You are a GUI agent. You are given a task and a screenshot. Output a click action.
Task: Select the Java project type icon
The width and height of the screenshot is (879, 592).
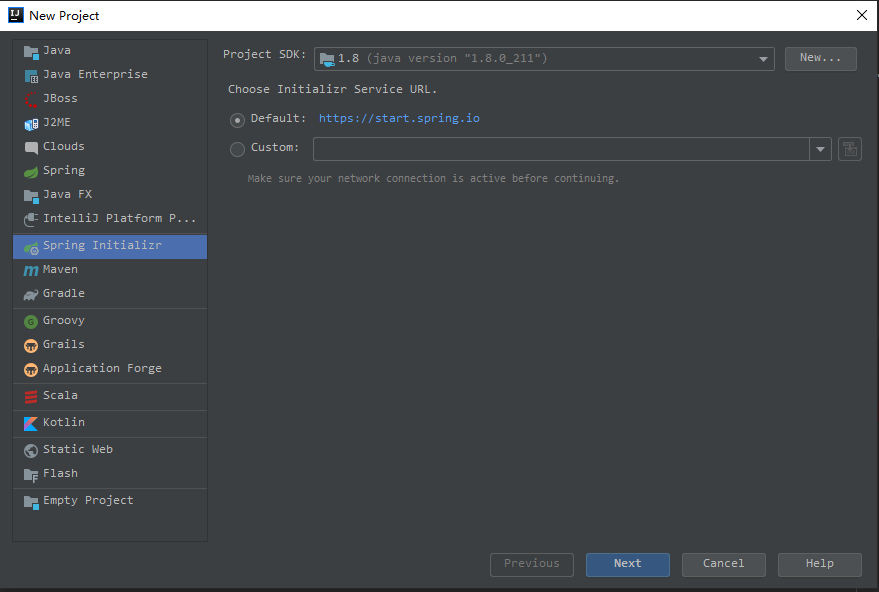(x=32, y=50)
